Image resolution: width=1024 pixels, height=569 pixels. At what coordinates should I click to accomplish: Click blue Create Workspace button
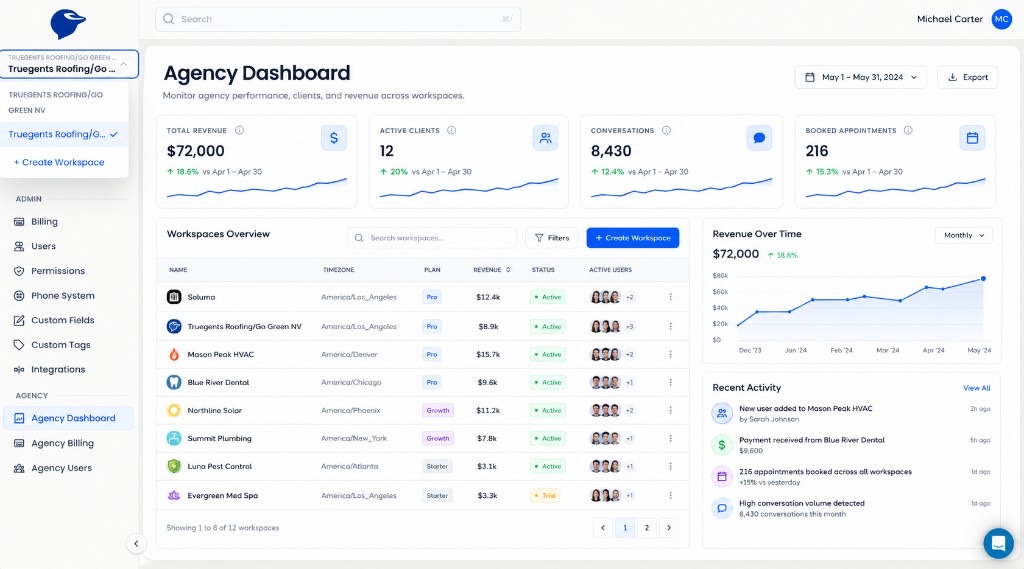click(x=632, y=238)
